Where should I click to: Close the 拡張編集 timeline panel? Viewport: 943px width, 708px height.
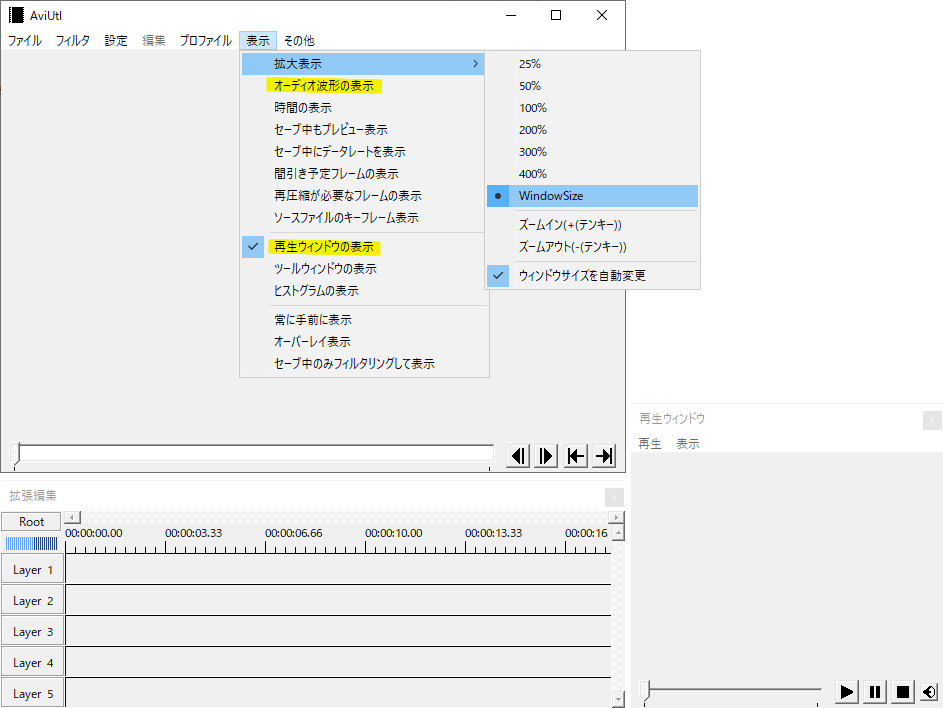(614, 497)
